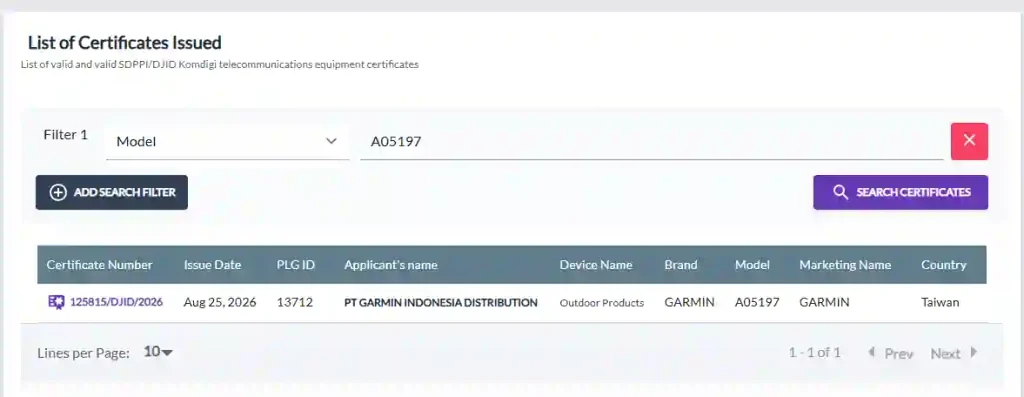Click the Marketing Name column header
This screenshot has width=1024, height=397.
coord(845,265)
